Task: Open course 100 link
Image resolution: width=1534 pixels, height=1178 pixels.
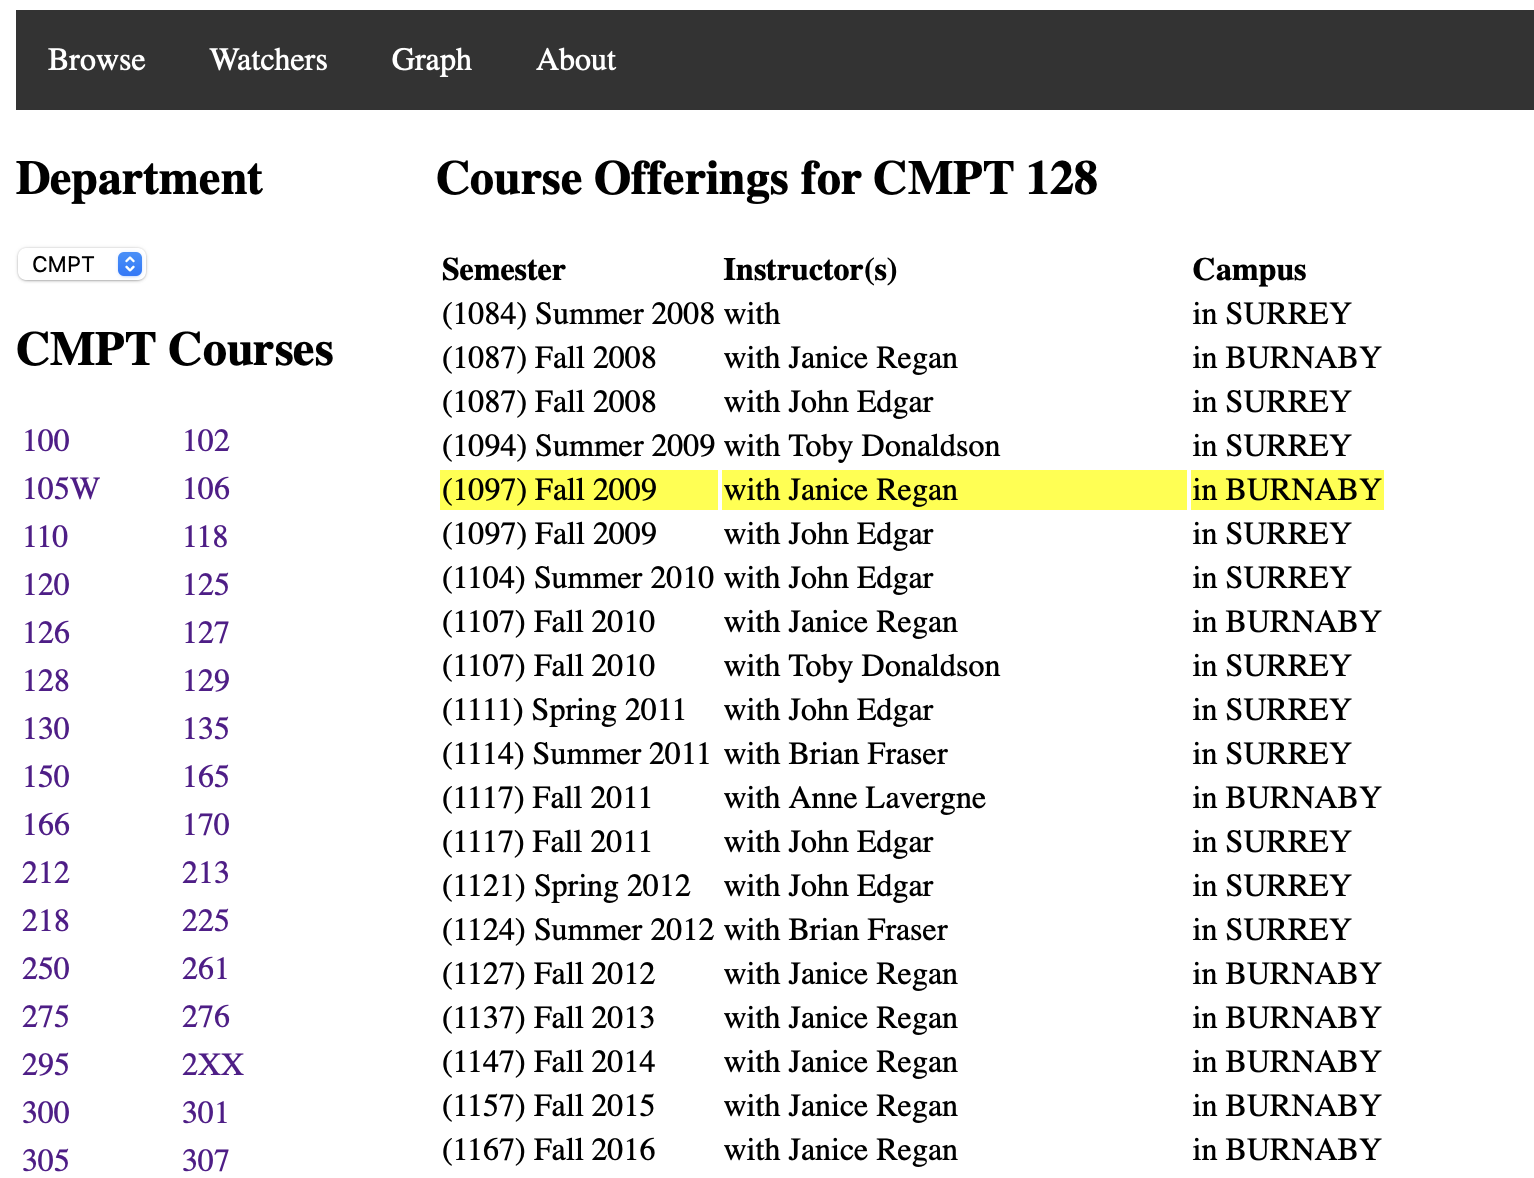Action: pyautogui.click(x=46, y=441)
